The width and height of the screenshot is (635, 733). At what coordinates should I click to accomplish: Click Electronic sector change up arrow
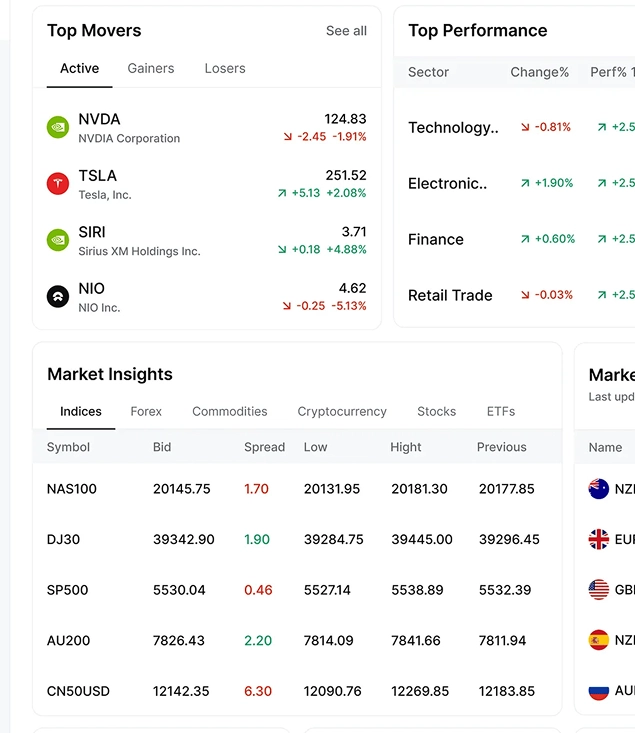tap(526, 183)
